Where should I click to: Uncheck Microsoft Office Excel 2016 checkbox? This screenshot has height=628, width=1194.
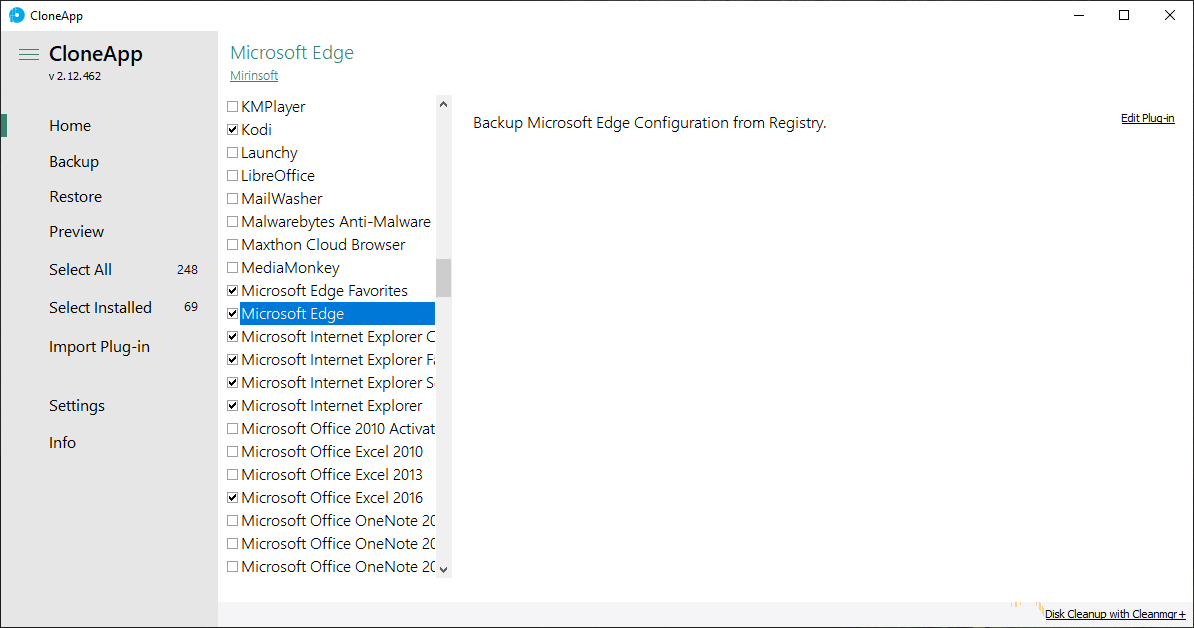point(232,497)
